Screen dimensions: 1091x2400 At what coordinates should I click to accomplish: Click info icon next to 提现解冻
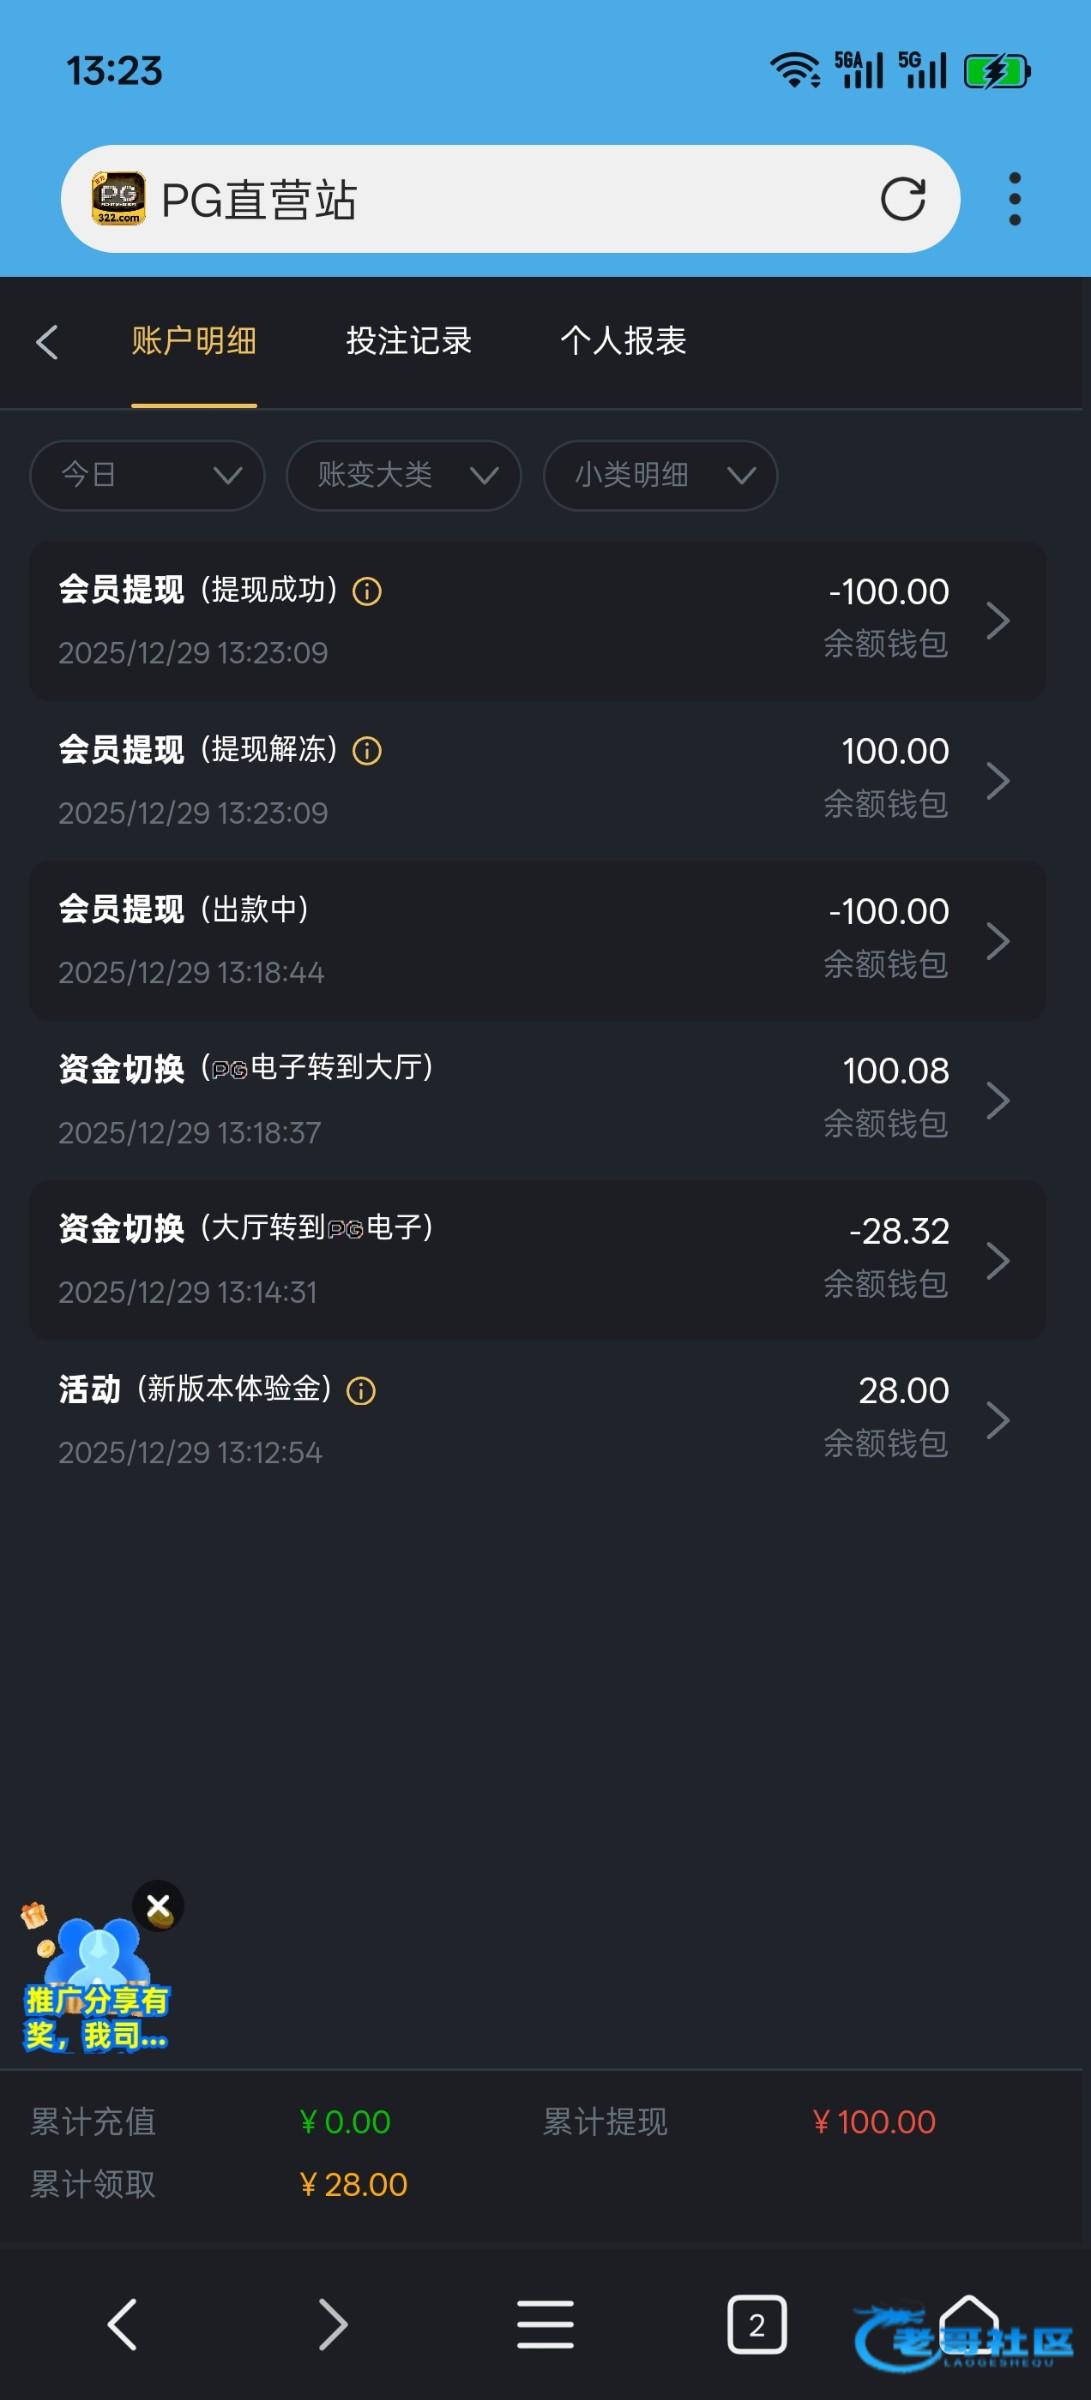367,751
